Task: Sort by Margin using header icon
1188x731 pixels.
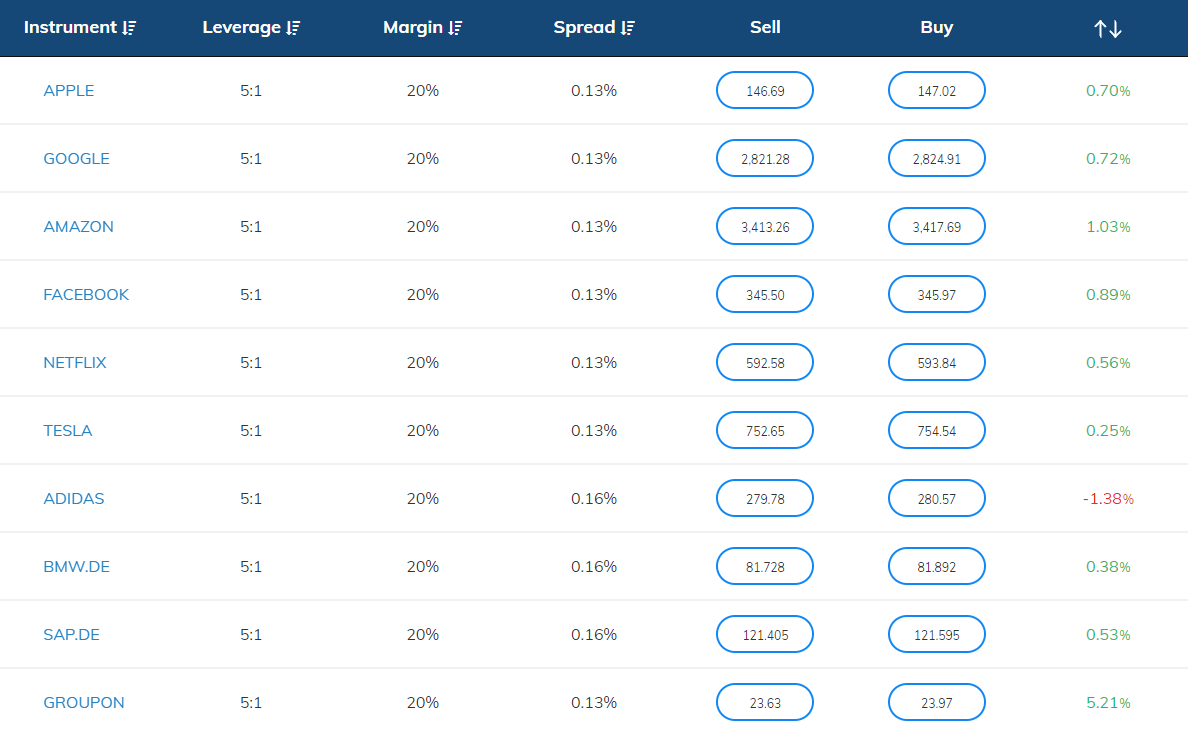Action: pos(455,28)
